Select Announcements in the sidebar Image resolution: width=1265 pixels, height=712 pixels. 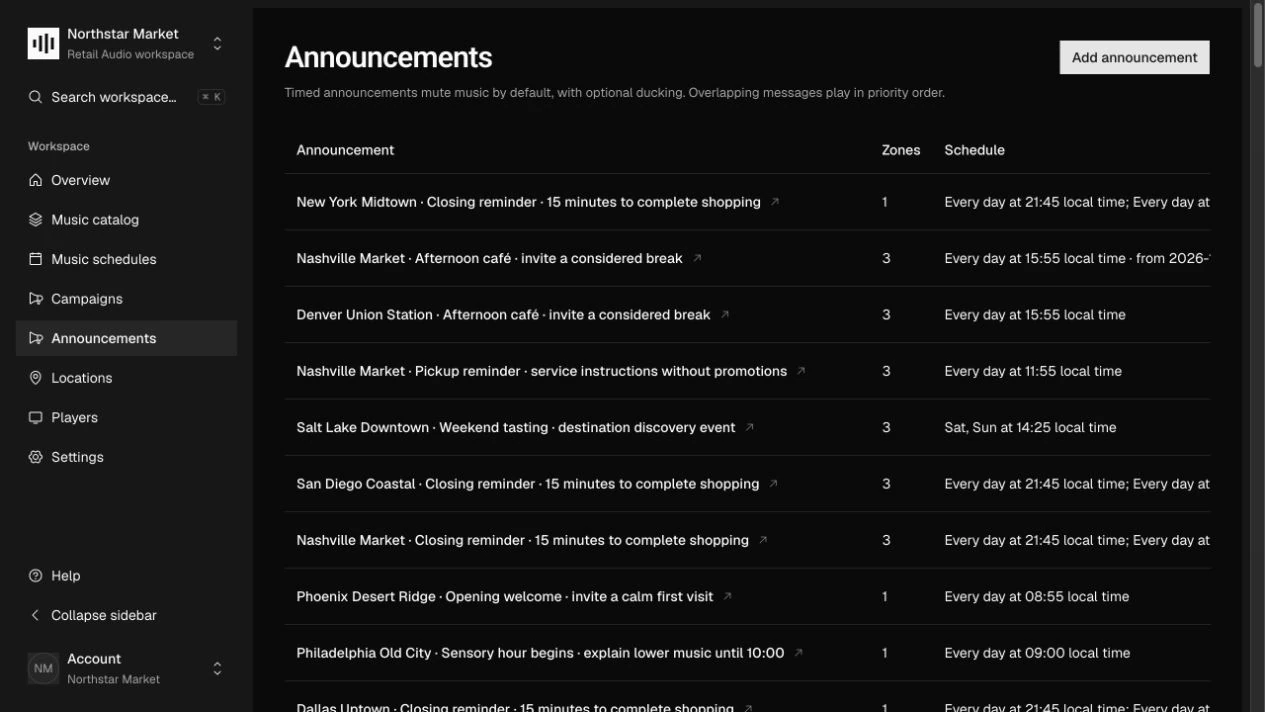[x=126, y=338]
